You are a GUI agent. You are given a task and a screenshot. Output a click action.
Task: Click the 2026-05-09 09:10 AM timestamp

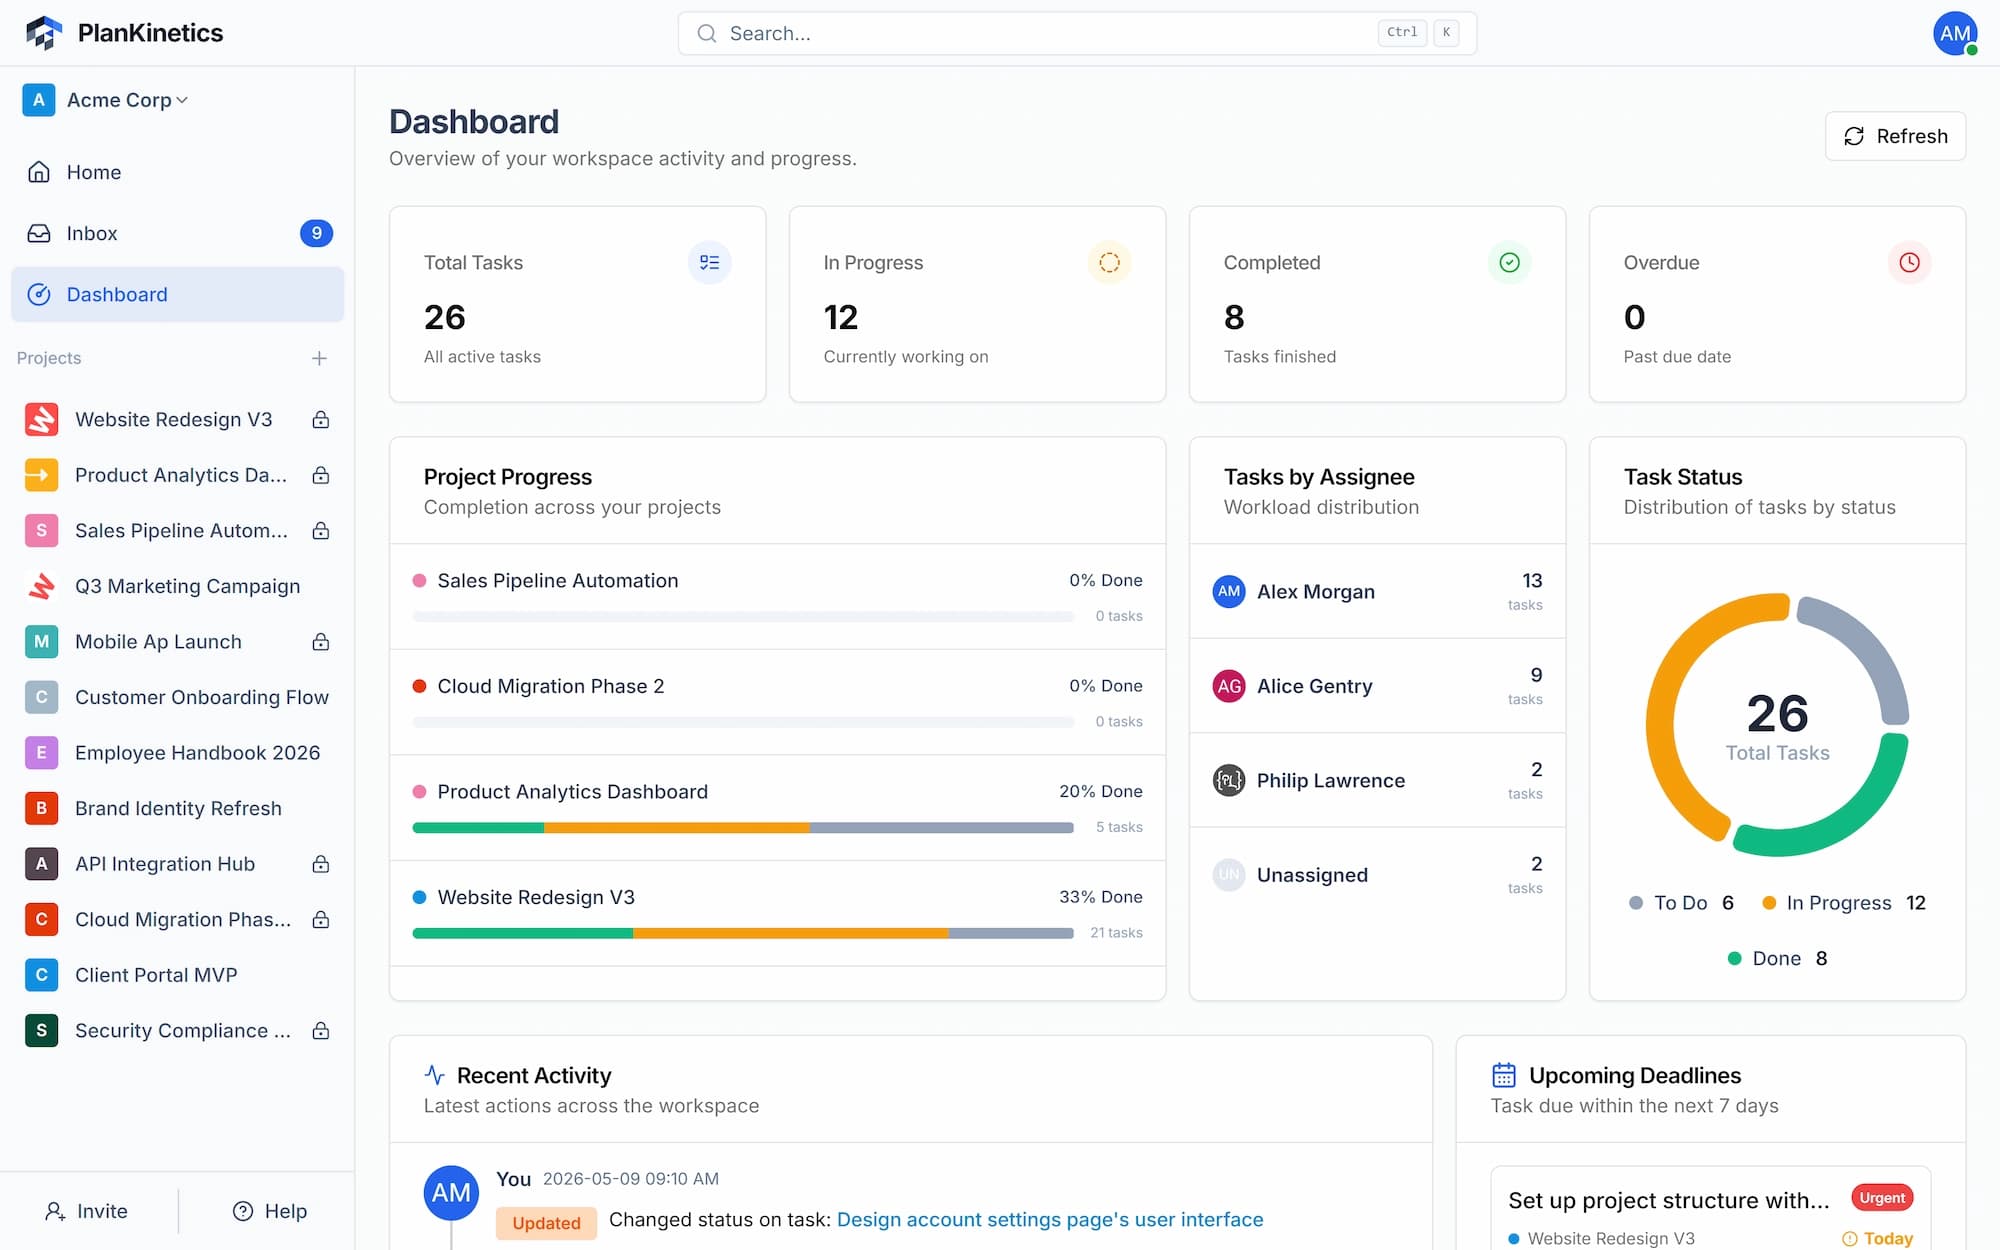pyautogui.click(x=630, y=1179)
